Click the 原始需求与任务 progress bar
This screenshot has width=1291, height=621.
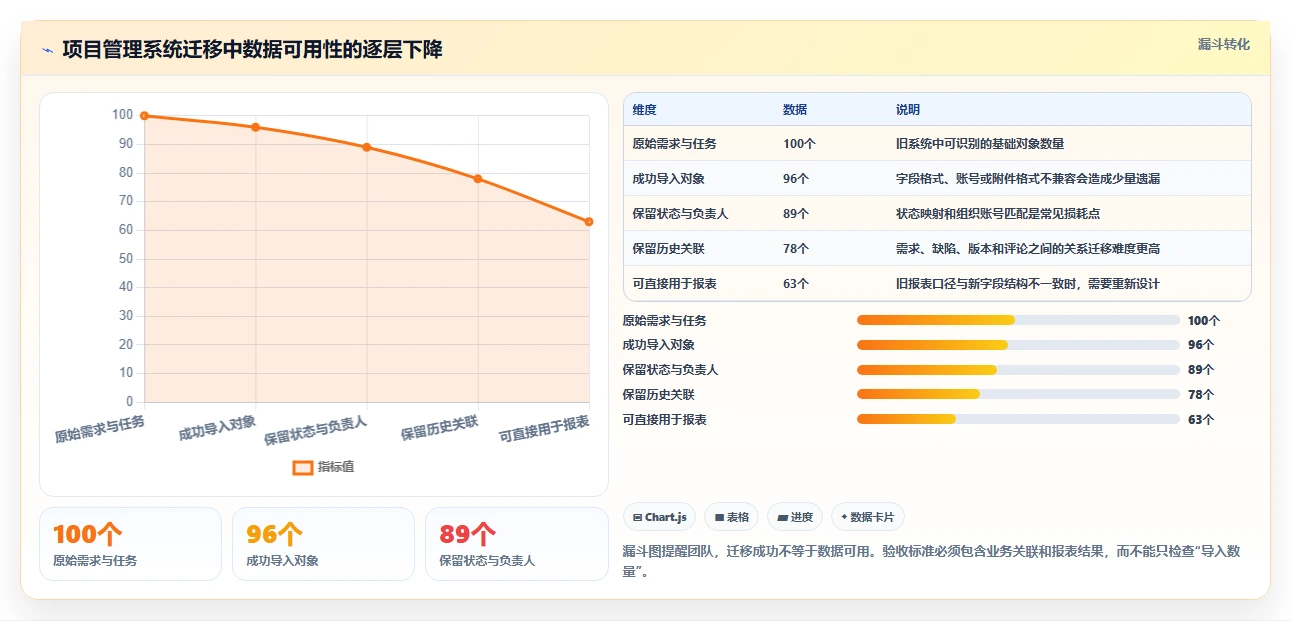(x=1018, y=320)
